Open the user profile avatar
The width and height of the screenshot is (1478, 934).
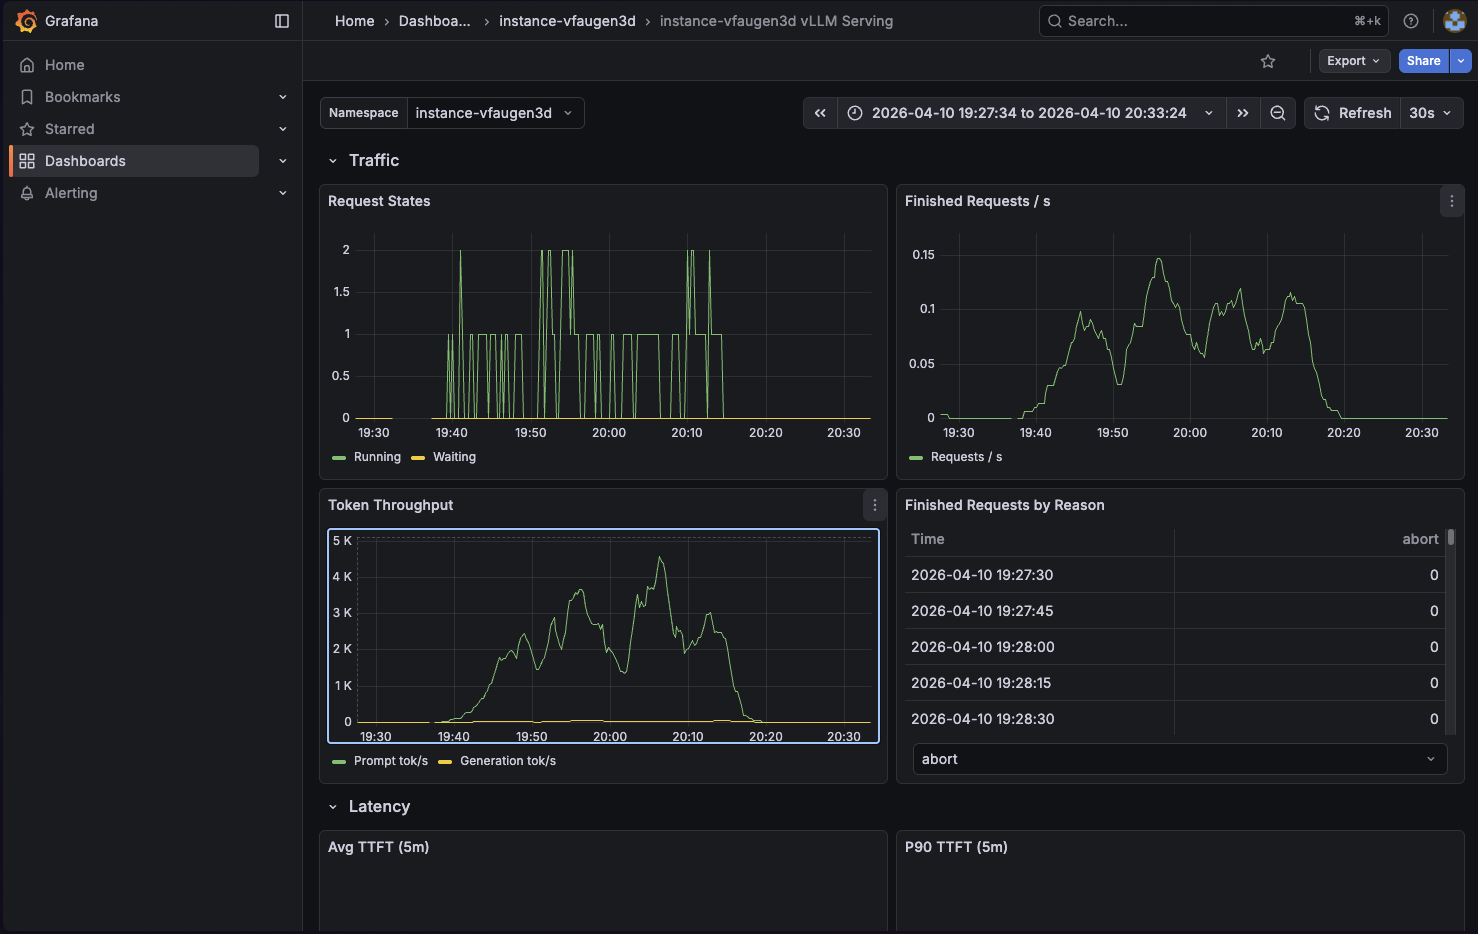(x=1455, y=20)
